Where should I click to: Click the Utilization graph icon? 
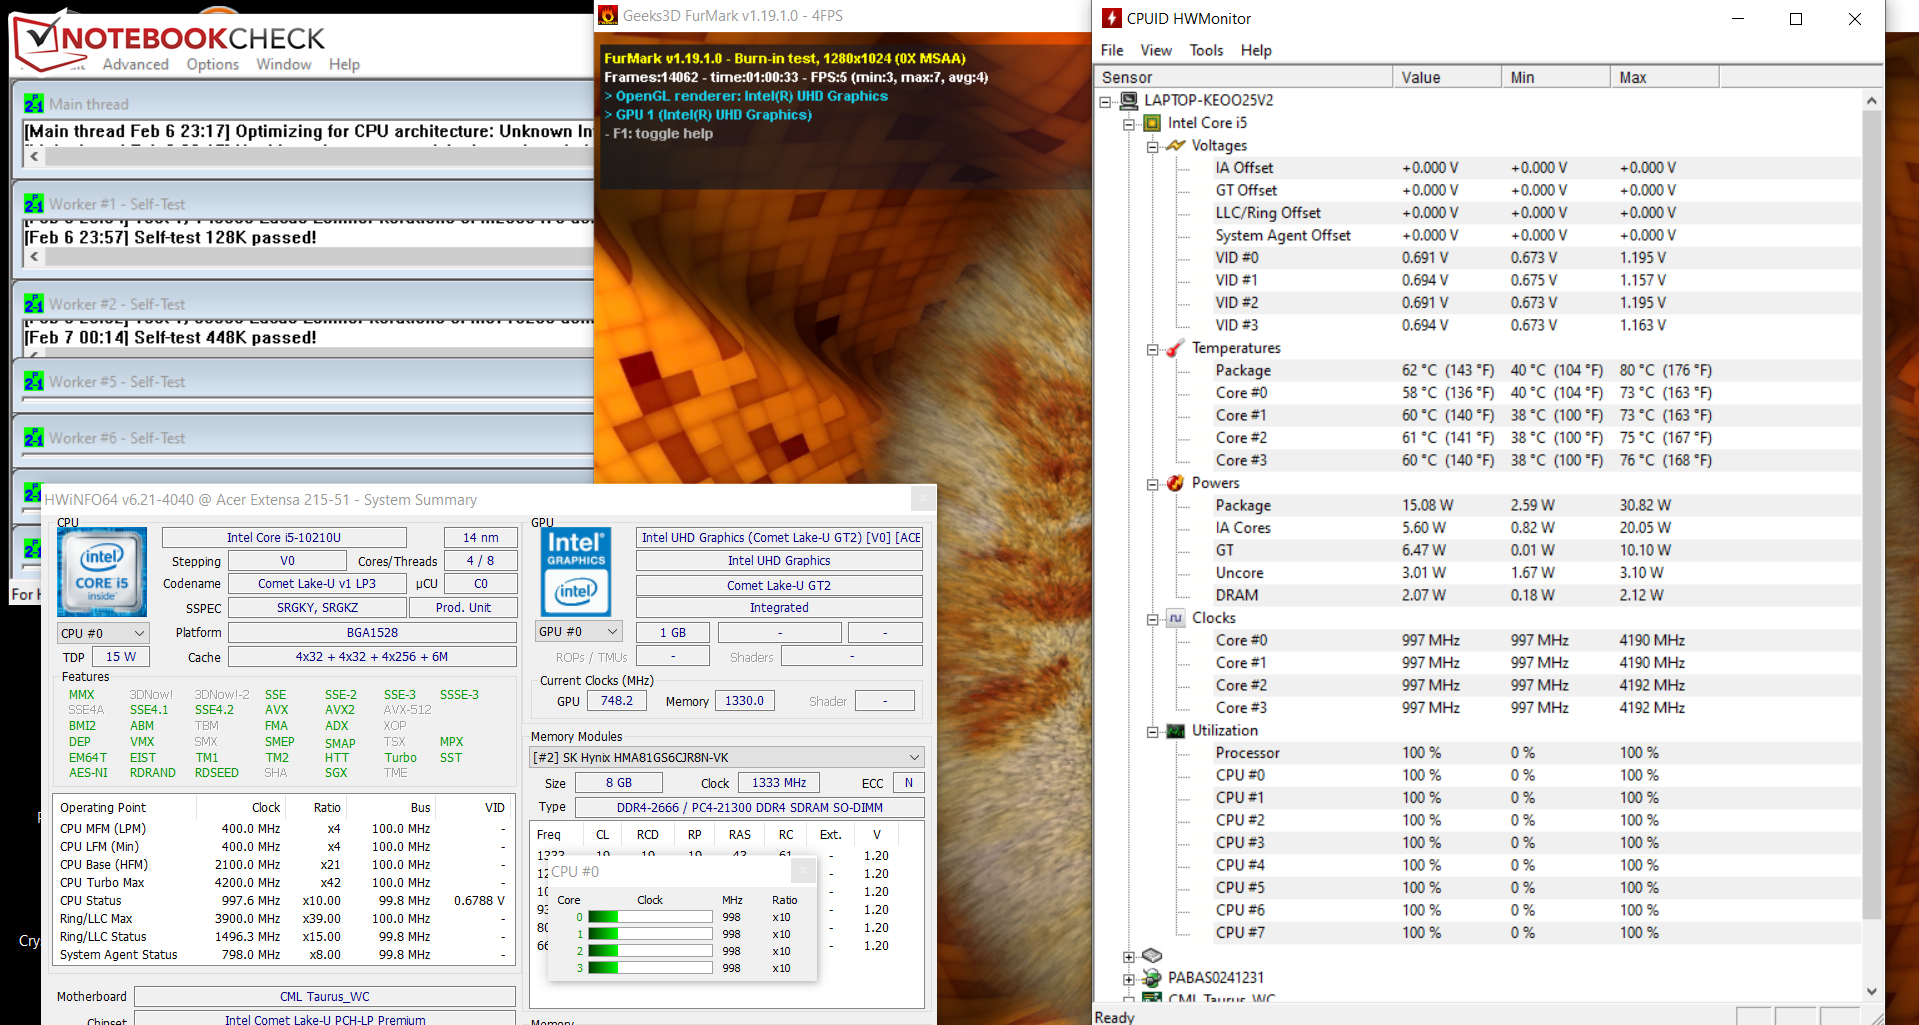(1176, 731)
